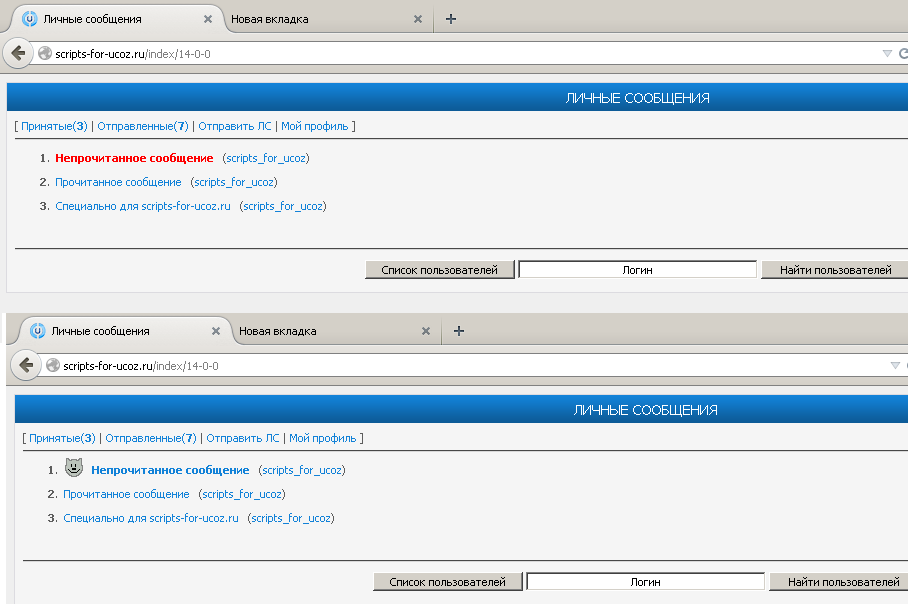Open a new tab with the lower plus button
Screen dimensions: 913x604
459,331
